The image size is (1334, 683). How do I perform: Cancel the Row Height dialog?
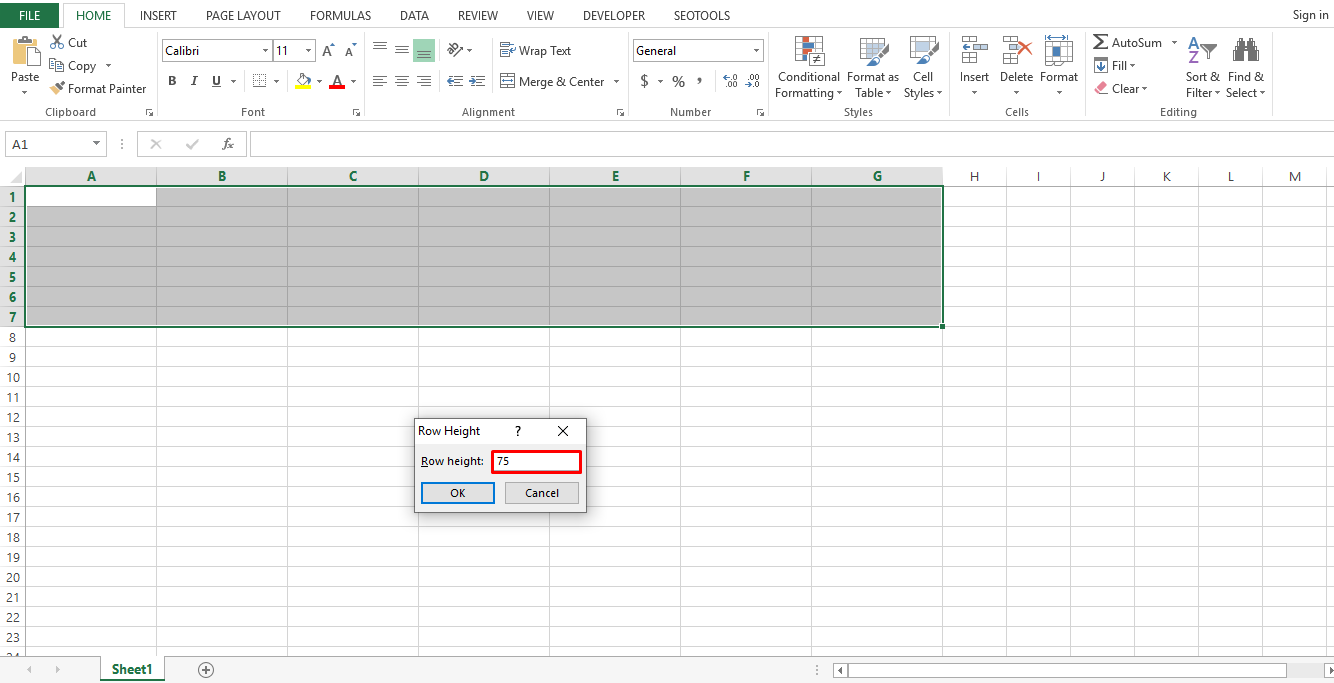click(x=541, y=493)
